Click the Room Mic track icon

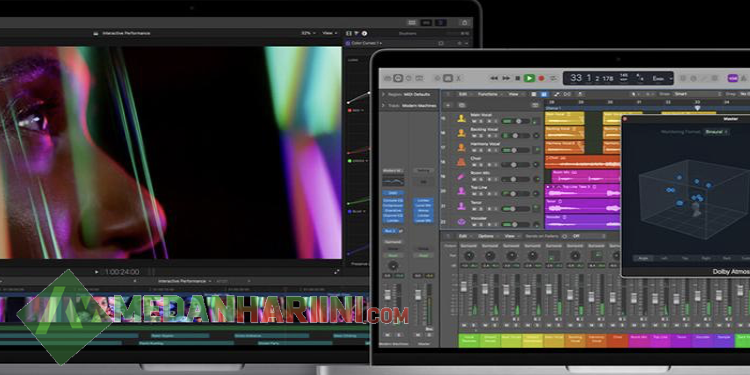tap(461, 177)
